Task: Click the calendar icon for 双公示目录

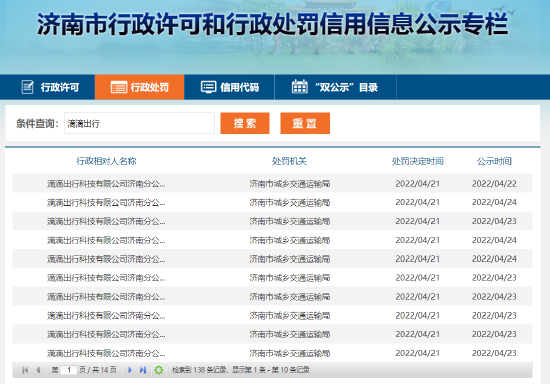Action: pos(300,87)
